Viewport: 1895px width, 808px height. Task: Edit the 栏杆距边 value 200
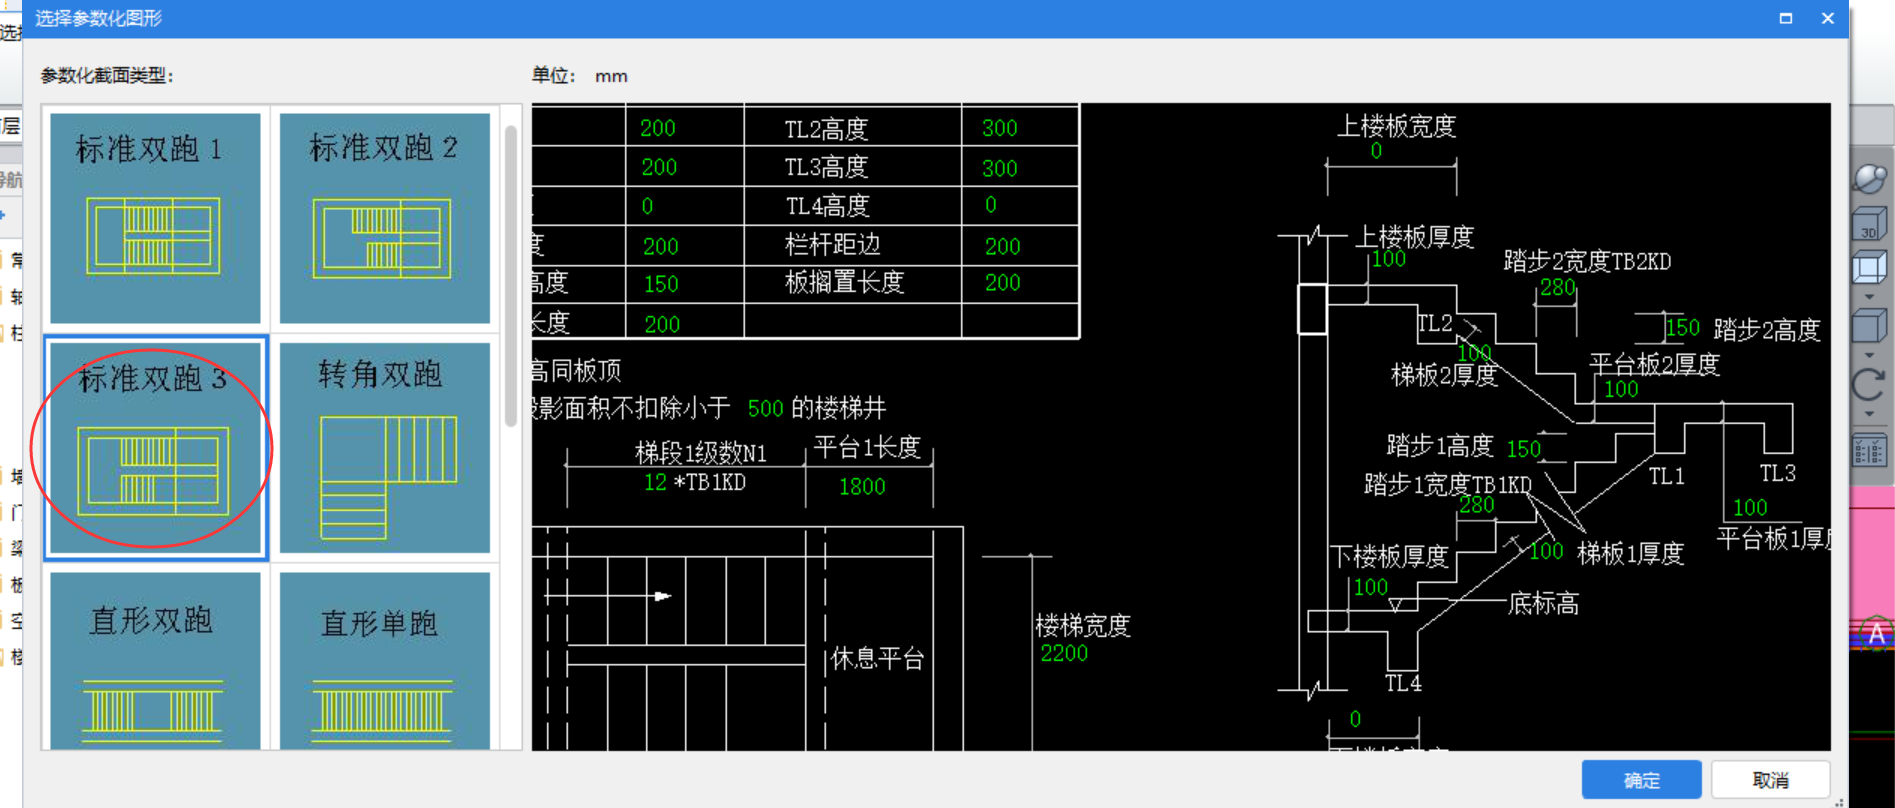[1002, 246]
